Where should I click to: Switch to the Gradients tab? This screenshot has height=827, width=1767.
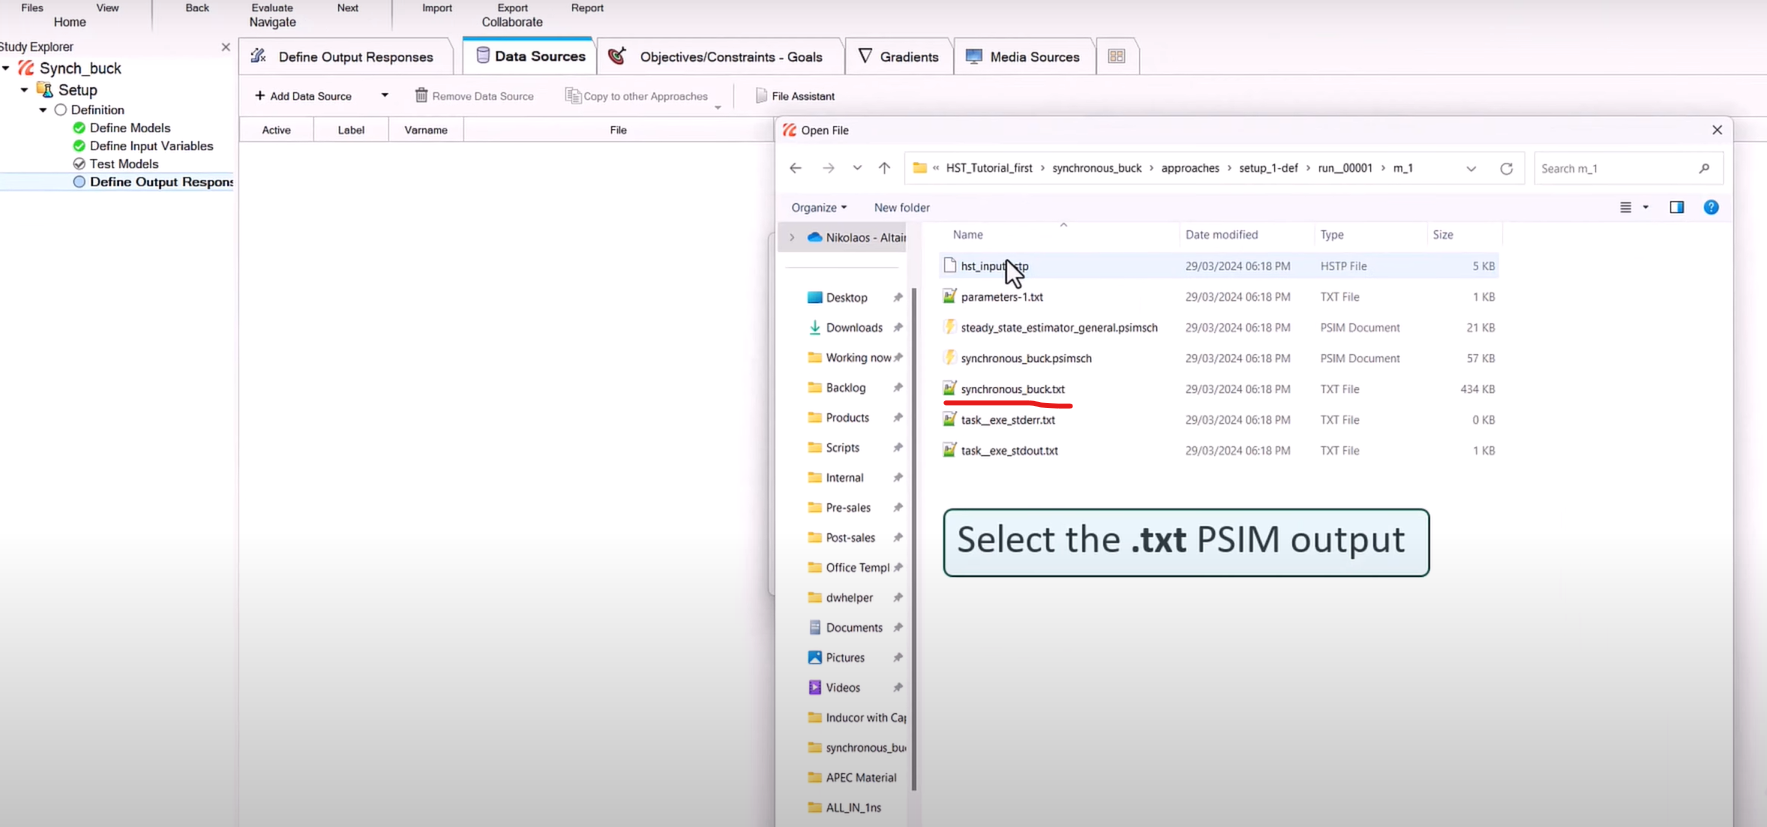[898, 57]
